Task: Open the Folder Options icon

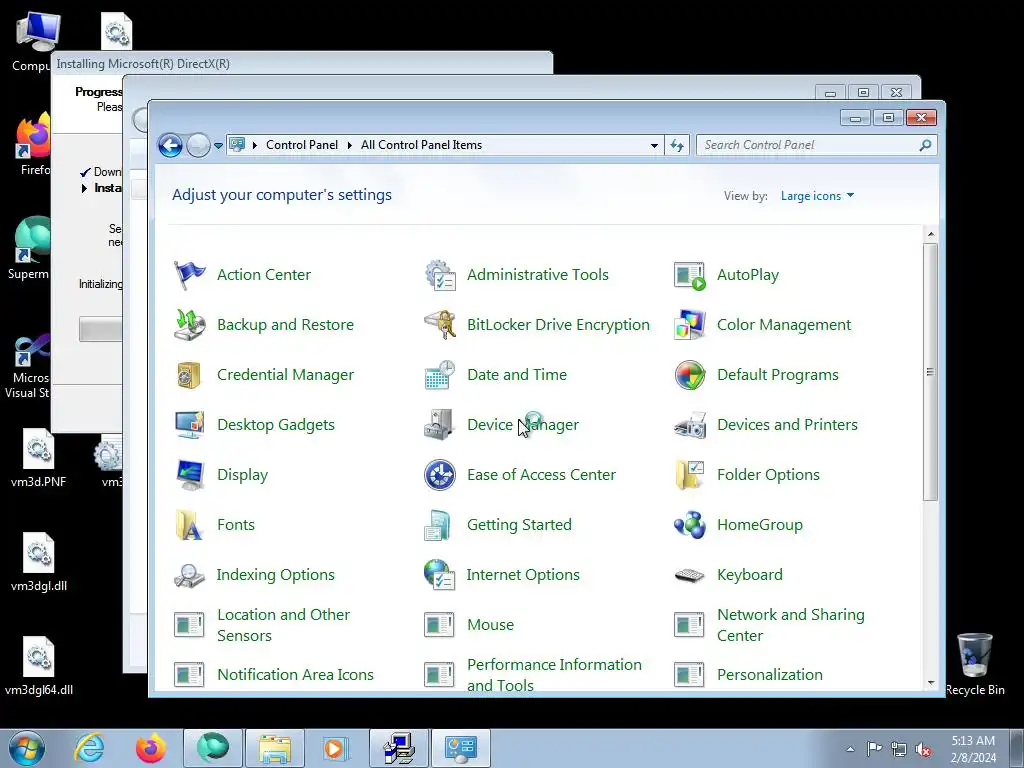Action: [690, 475]
